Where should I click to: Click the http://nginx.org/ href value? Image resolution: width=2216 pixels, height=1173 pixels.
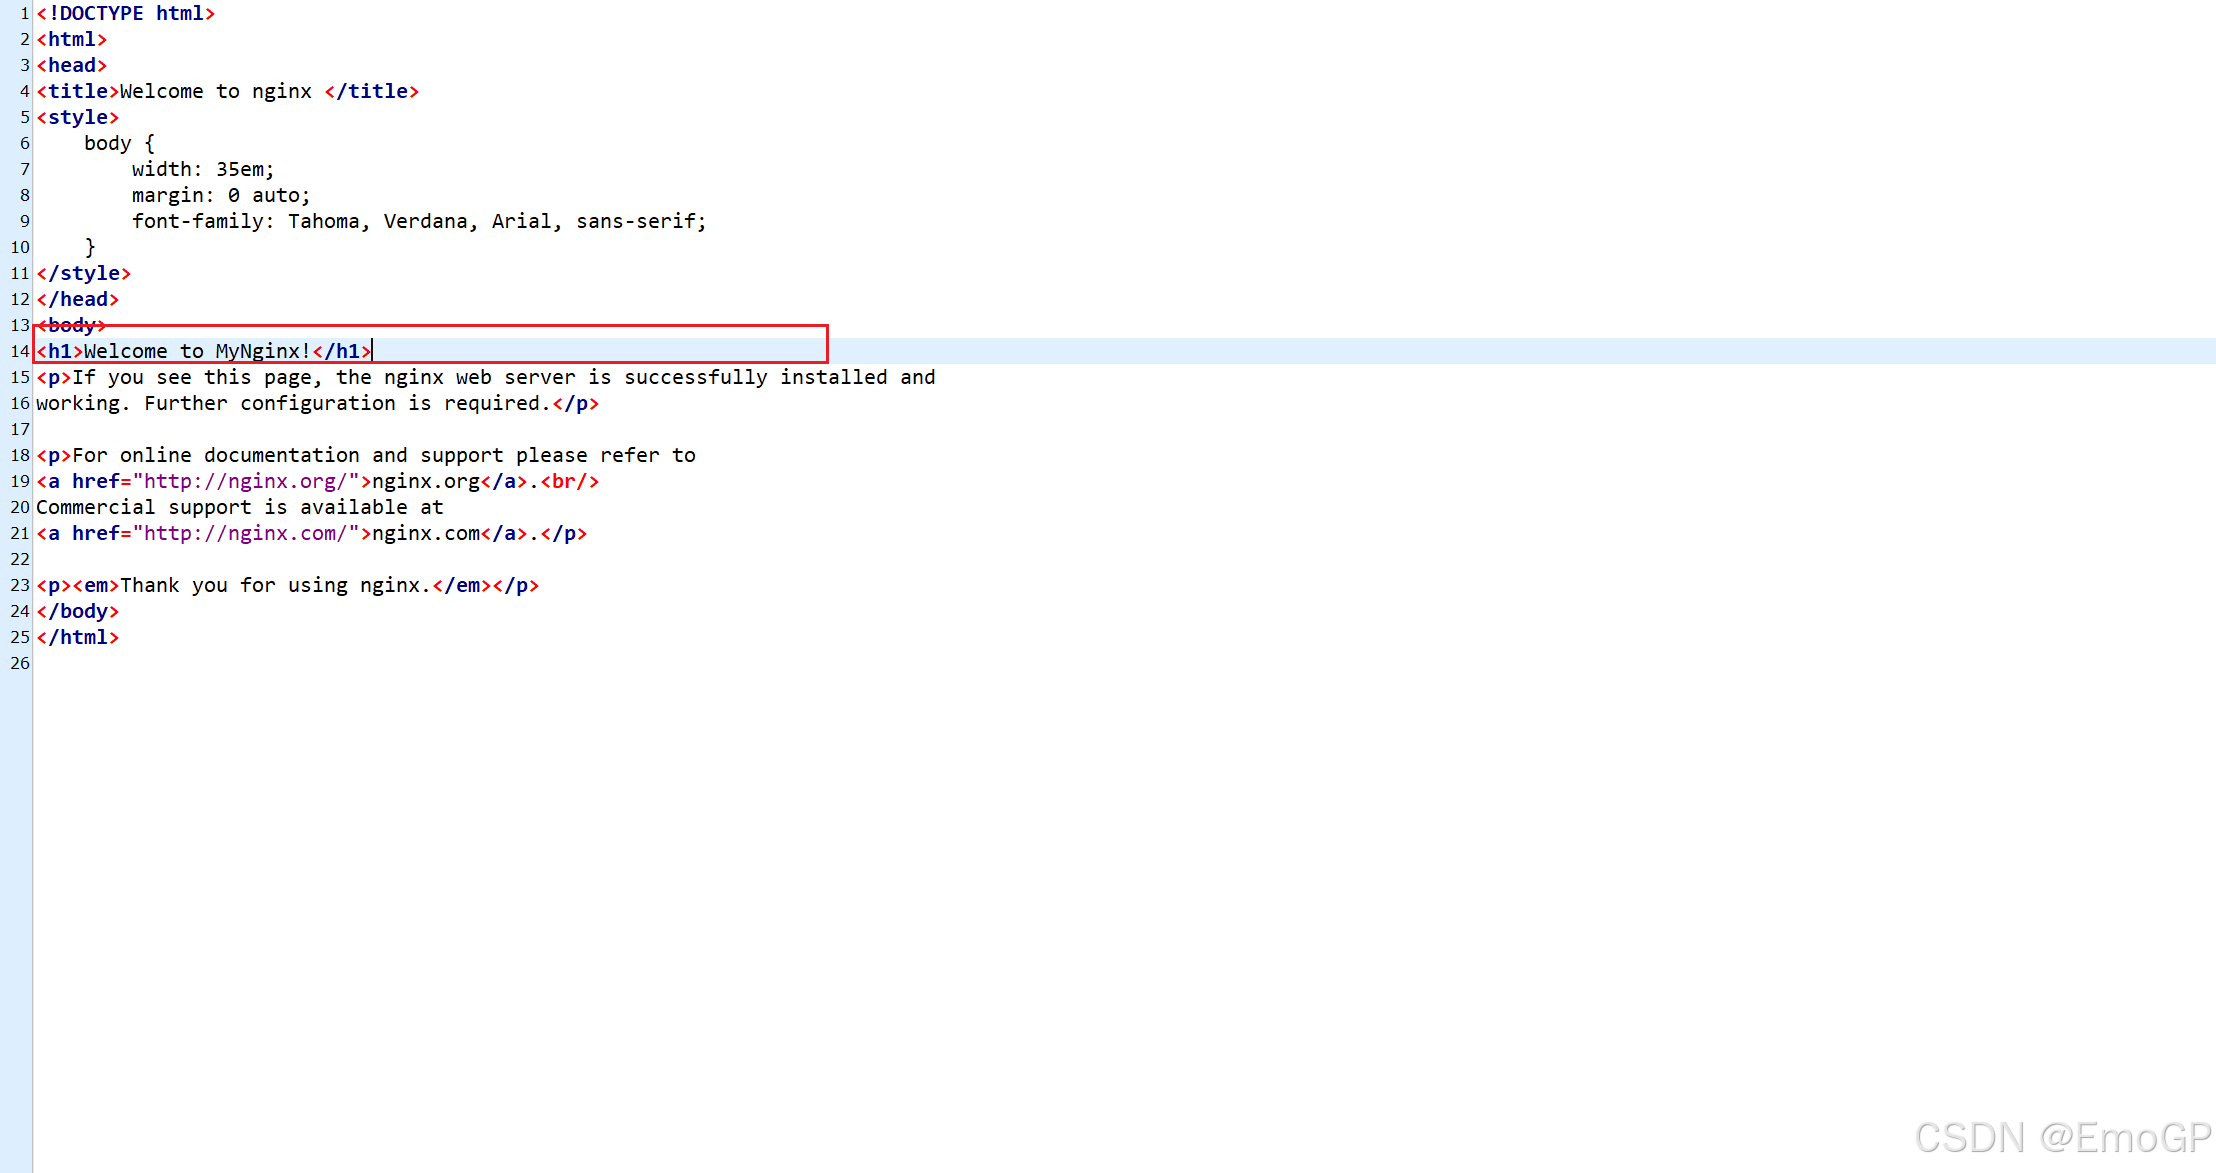click(x=246, y=481)
